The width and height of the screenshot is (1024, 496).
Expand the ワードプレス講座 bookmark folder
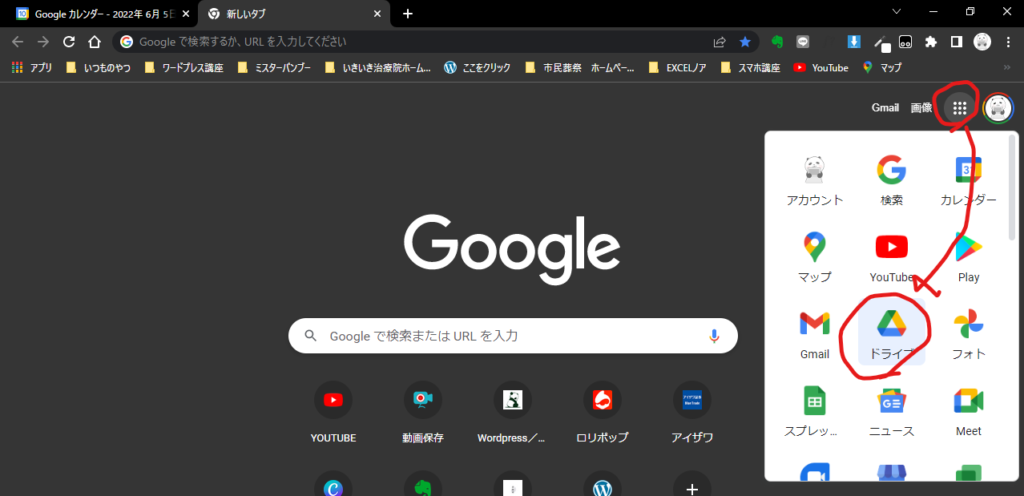click(x=183, y=68)
